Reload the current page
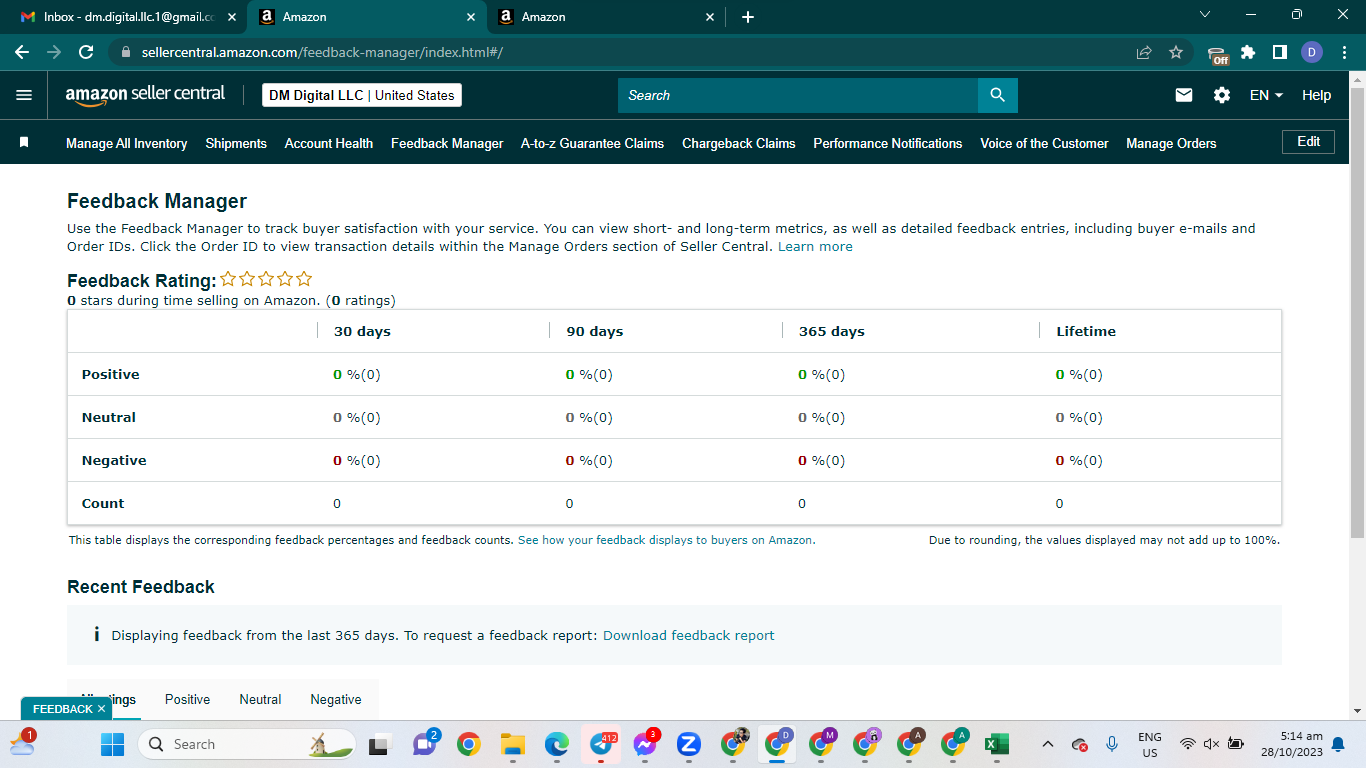Image resolution: width=1366 pixels, height=768 pixels. [86, 52]
